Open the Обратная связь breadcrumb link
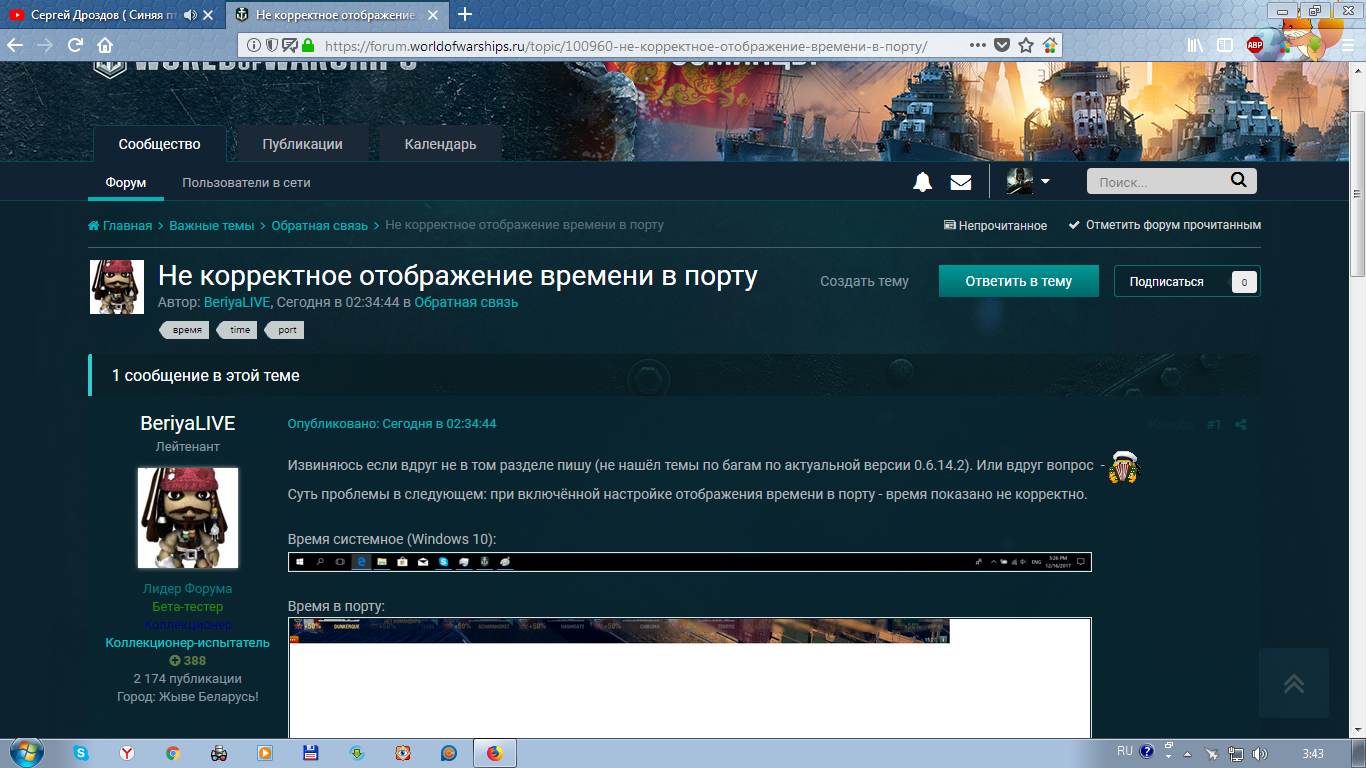 319,225
